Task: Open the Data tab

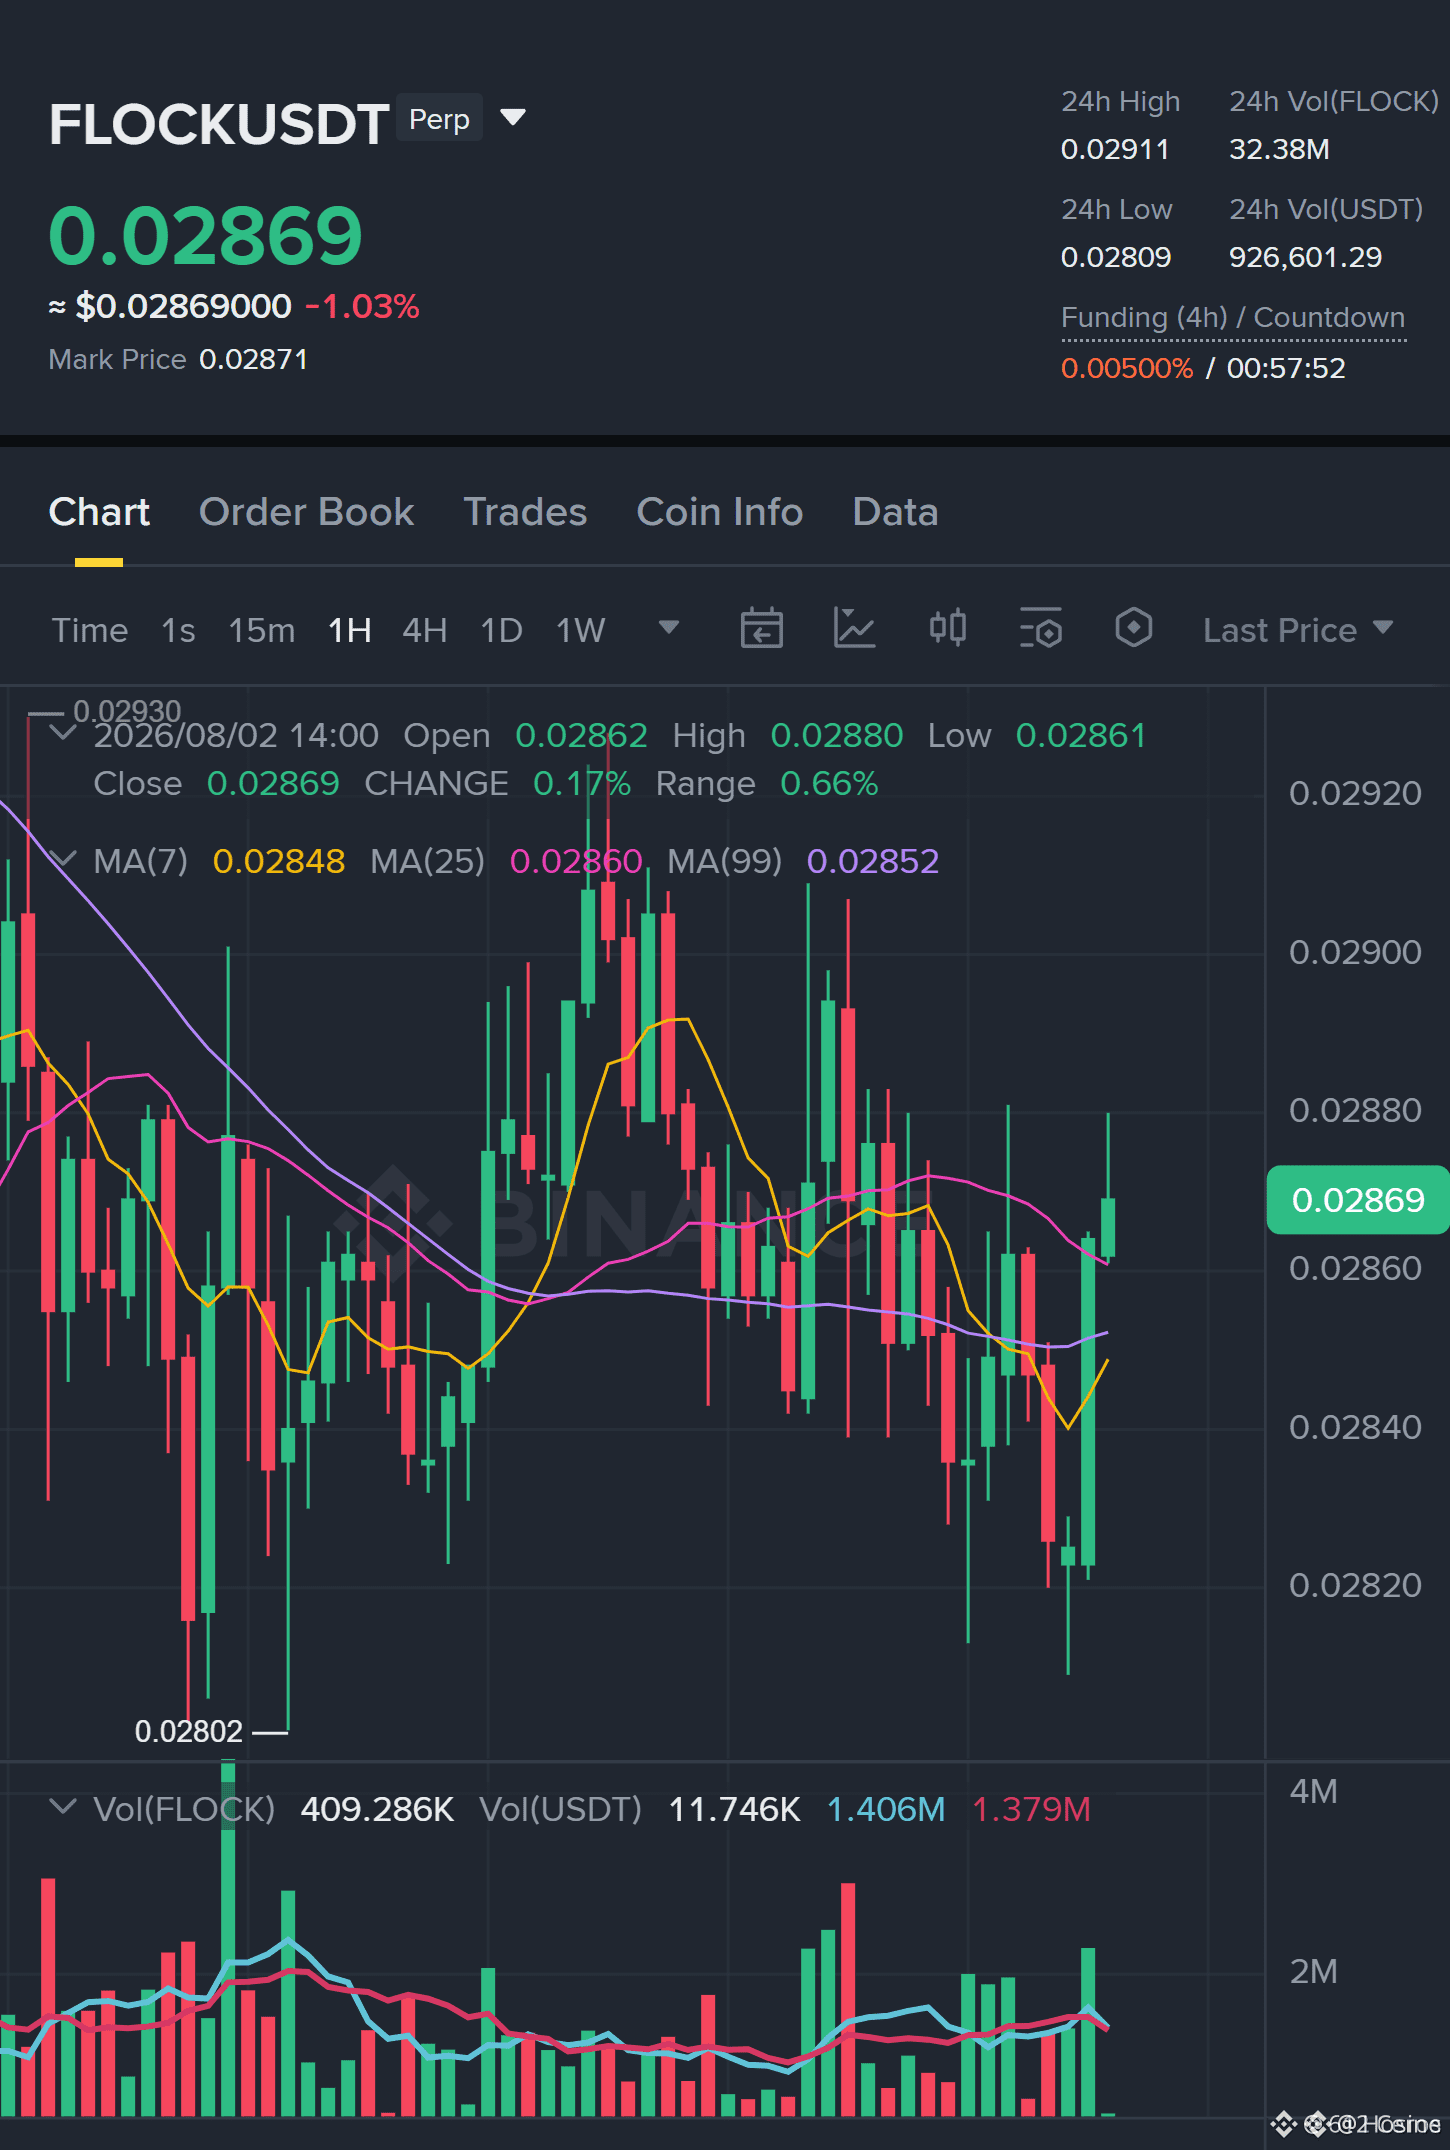Action: coord(895,512)
